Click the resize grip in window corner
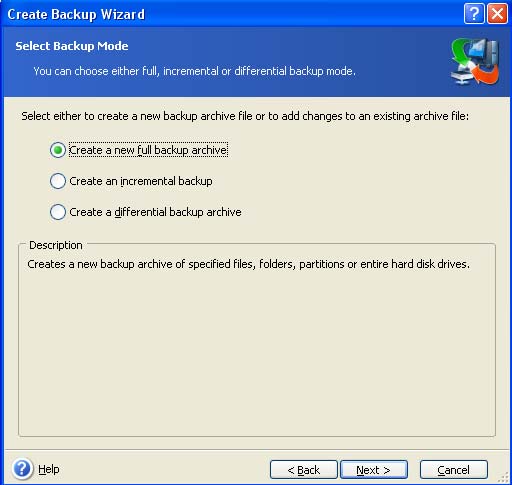Viewport: 512px width, 485px height. tap(504, 478)
